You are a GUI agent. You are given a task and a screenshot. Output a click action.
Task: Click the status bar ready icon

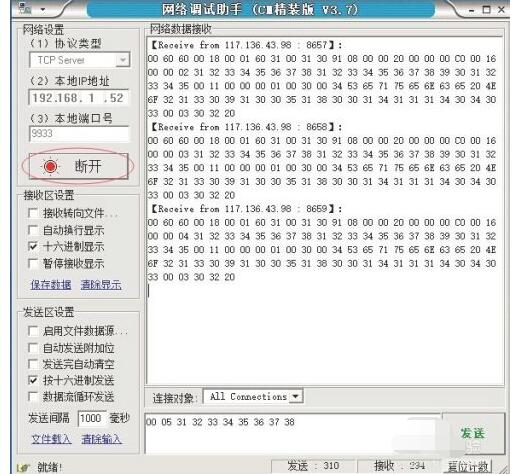[x=22, y=467]
